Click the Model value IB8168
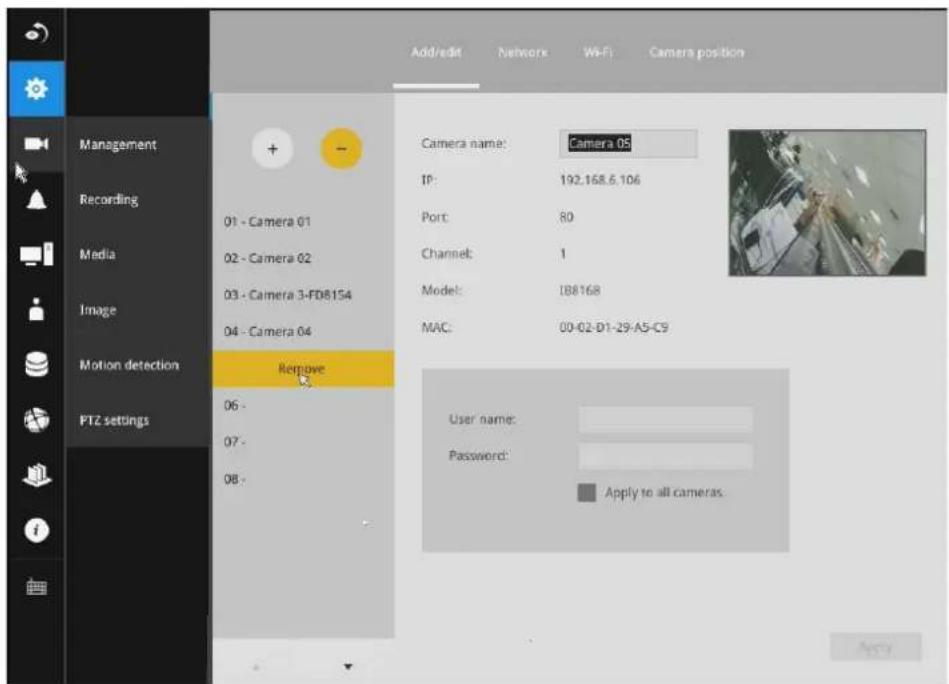Image resolution: width=949 pixels, height=684 pixels. point(580,291)
